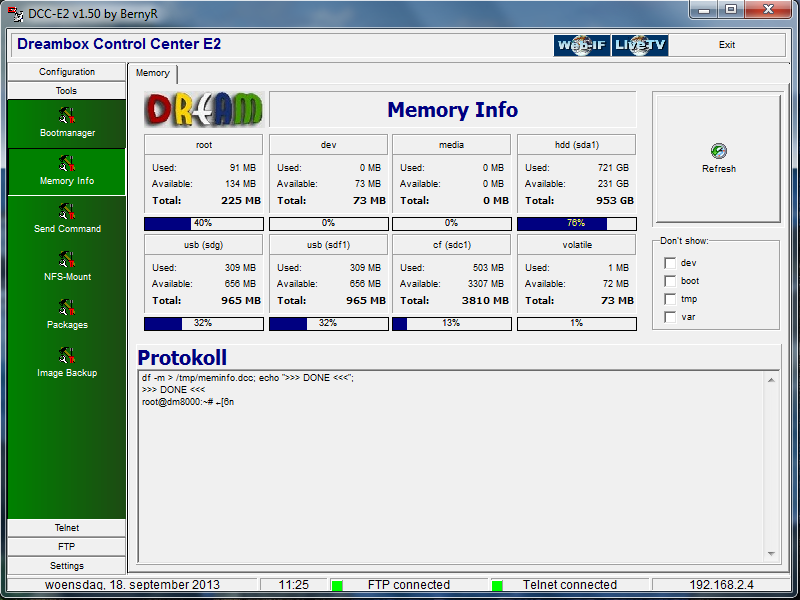Click the 'usb (sdf1)' partition header
Image resolution: width=800 pixels, height=600 pixels.
pos(329,245)
